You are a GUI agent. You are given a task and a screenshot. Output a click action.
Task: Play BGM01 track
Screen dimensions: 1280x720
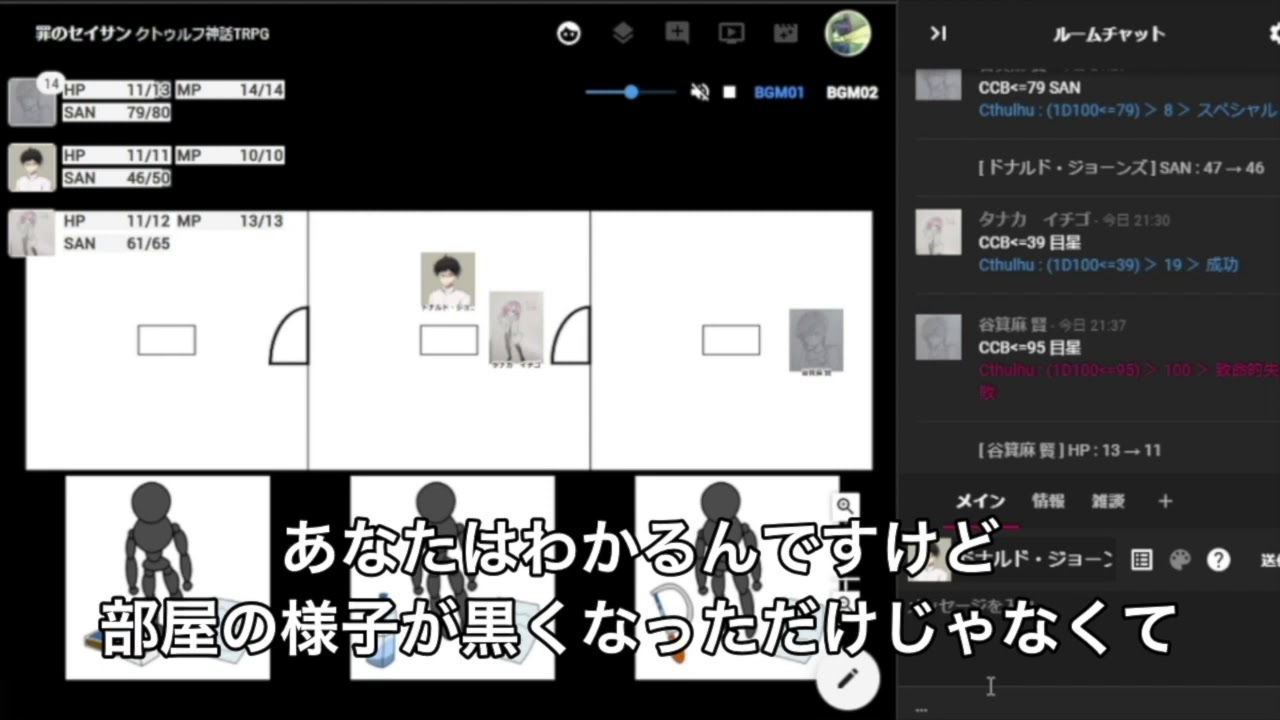[x=779, y=92]
